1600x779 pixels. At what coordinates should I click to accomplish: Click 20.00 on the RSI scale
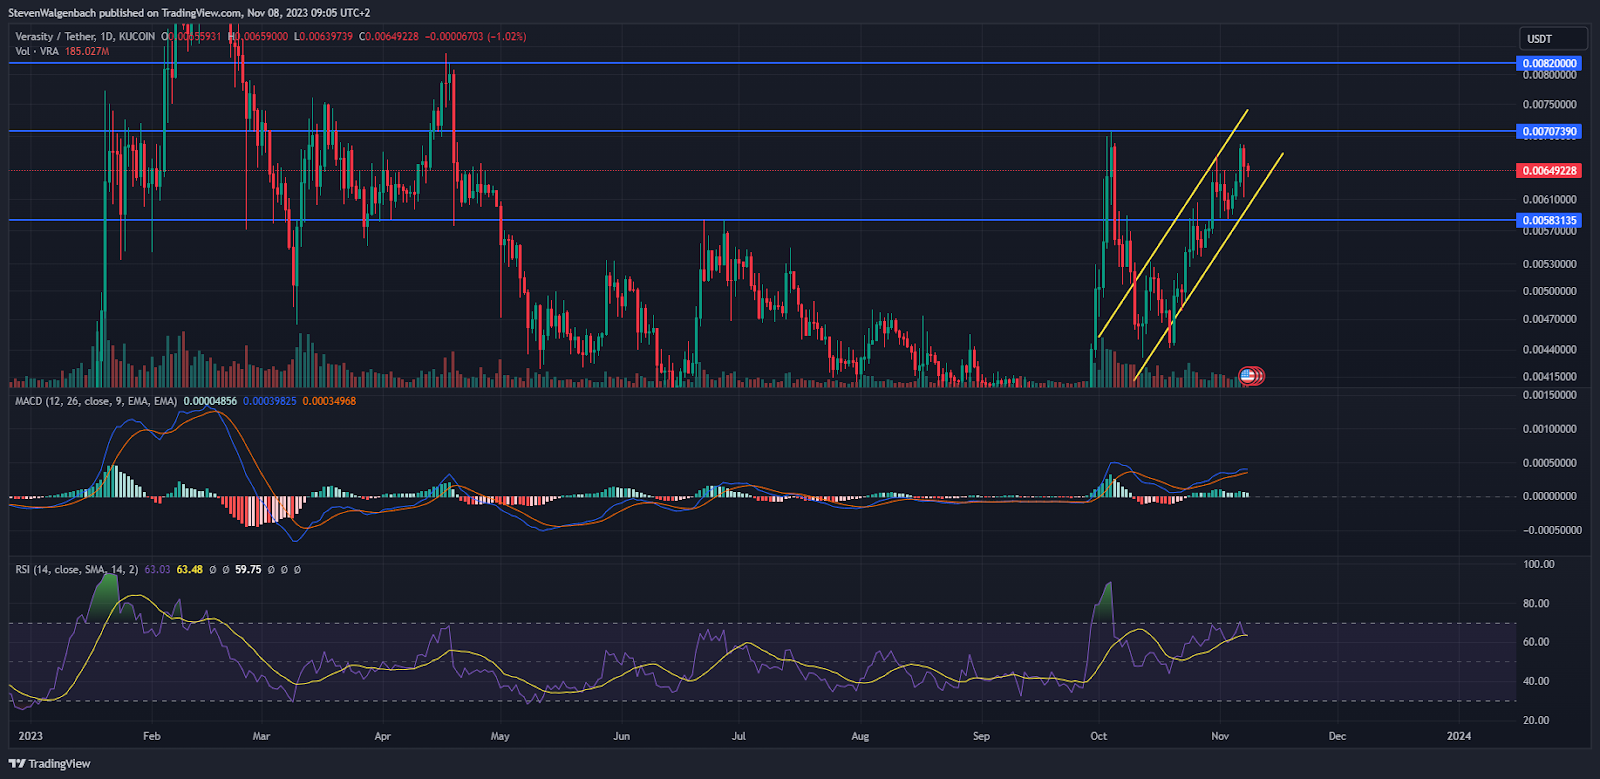point(1535,720)
